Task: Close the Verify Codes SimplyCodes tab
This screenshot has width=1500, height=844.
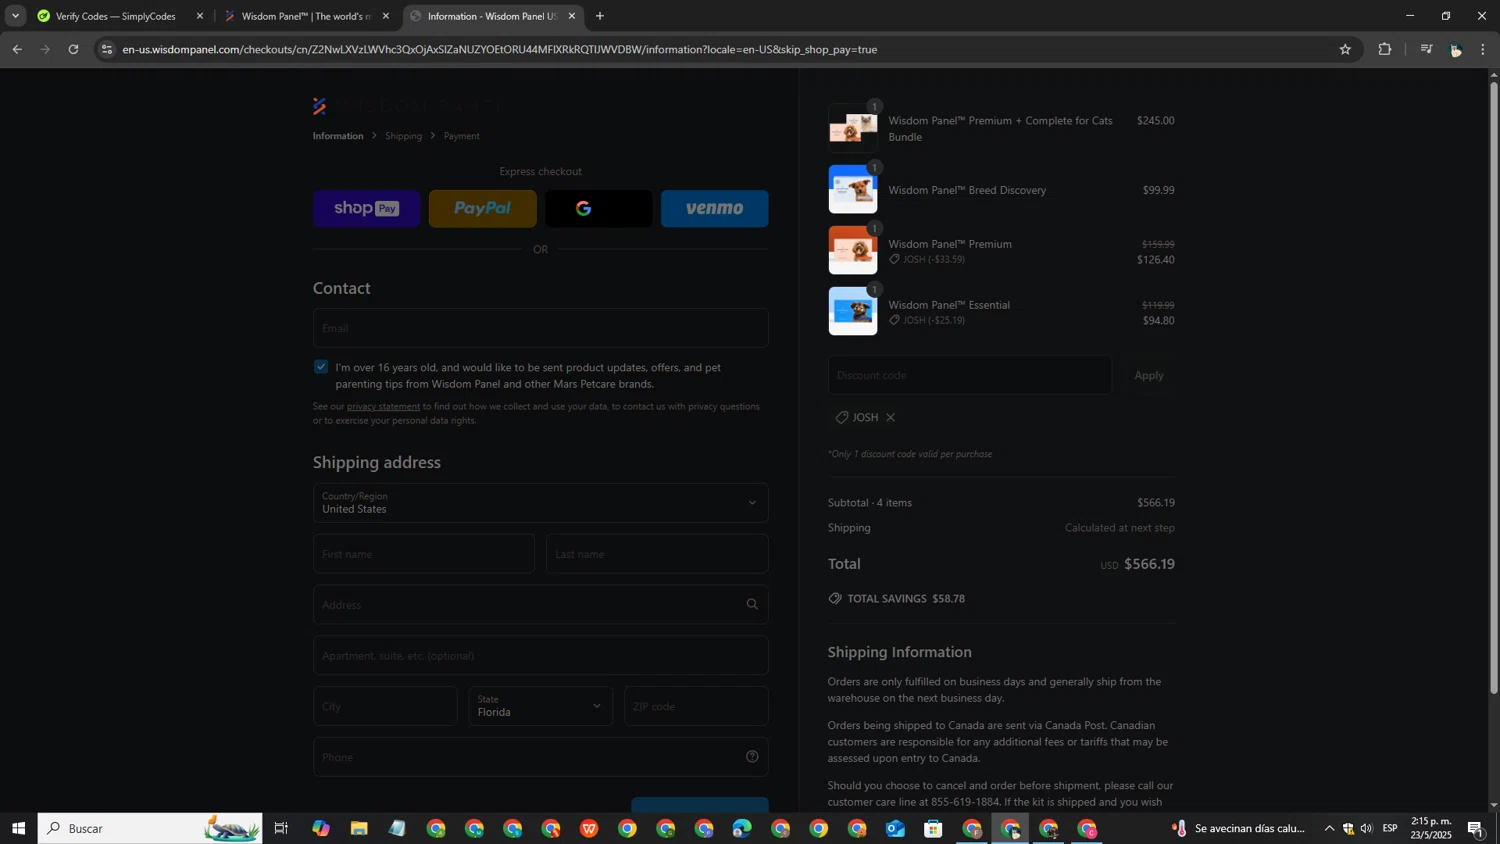Action: click(x=200, y=16)
